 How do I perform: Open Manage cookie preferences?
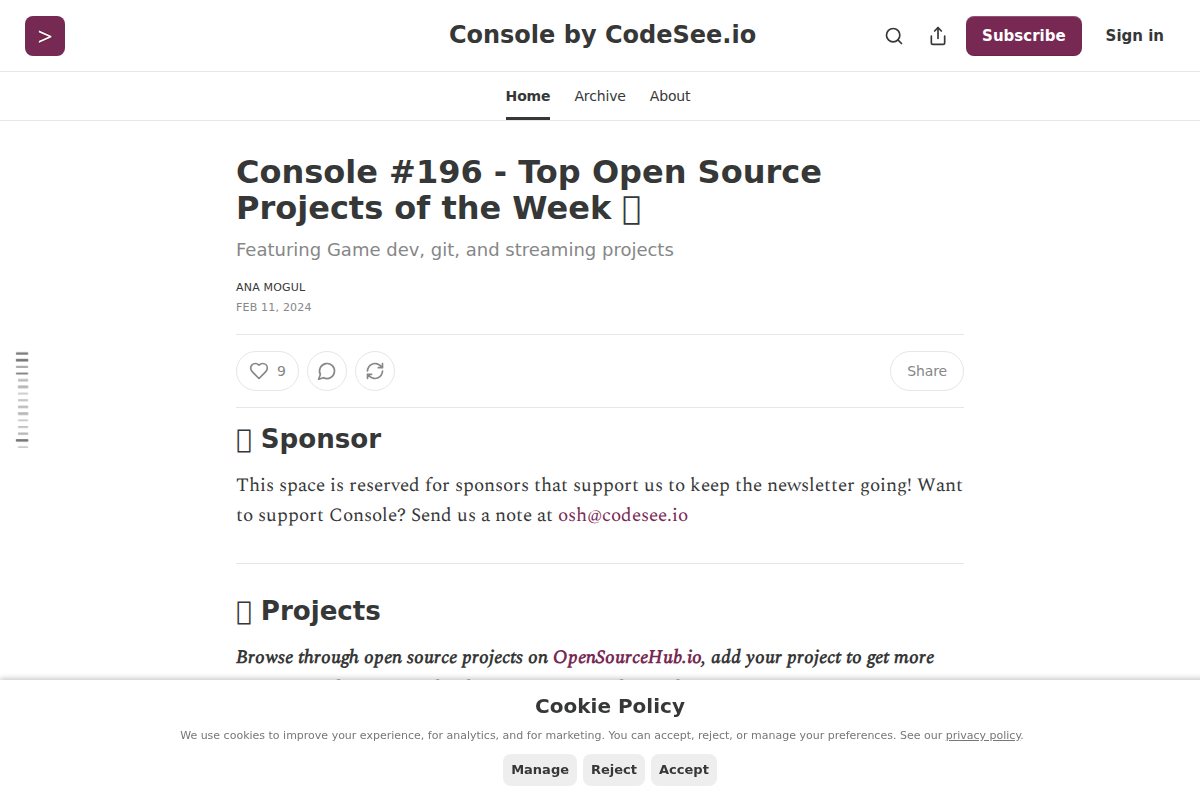(x=540, y=770)
